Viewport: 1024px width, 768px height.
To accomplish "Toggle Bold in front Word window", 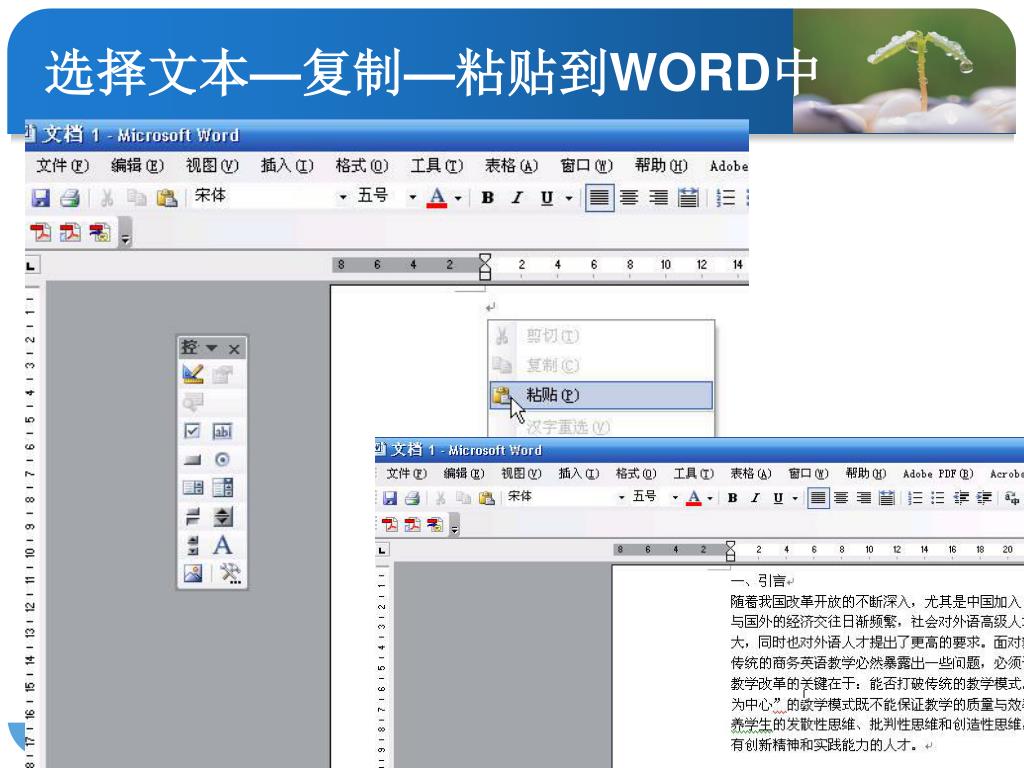I will [x=733, y=498].
